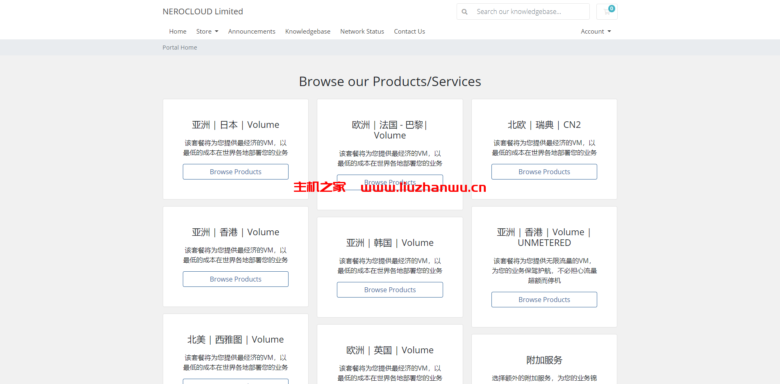
Task: Click the 北美 | 西雅图 | Volume heading
Action: [236, 340]
